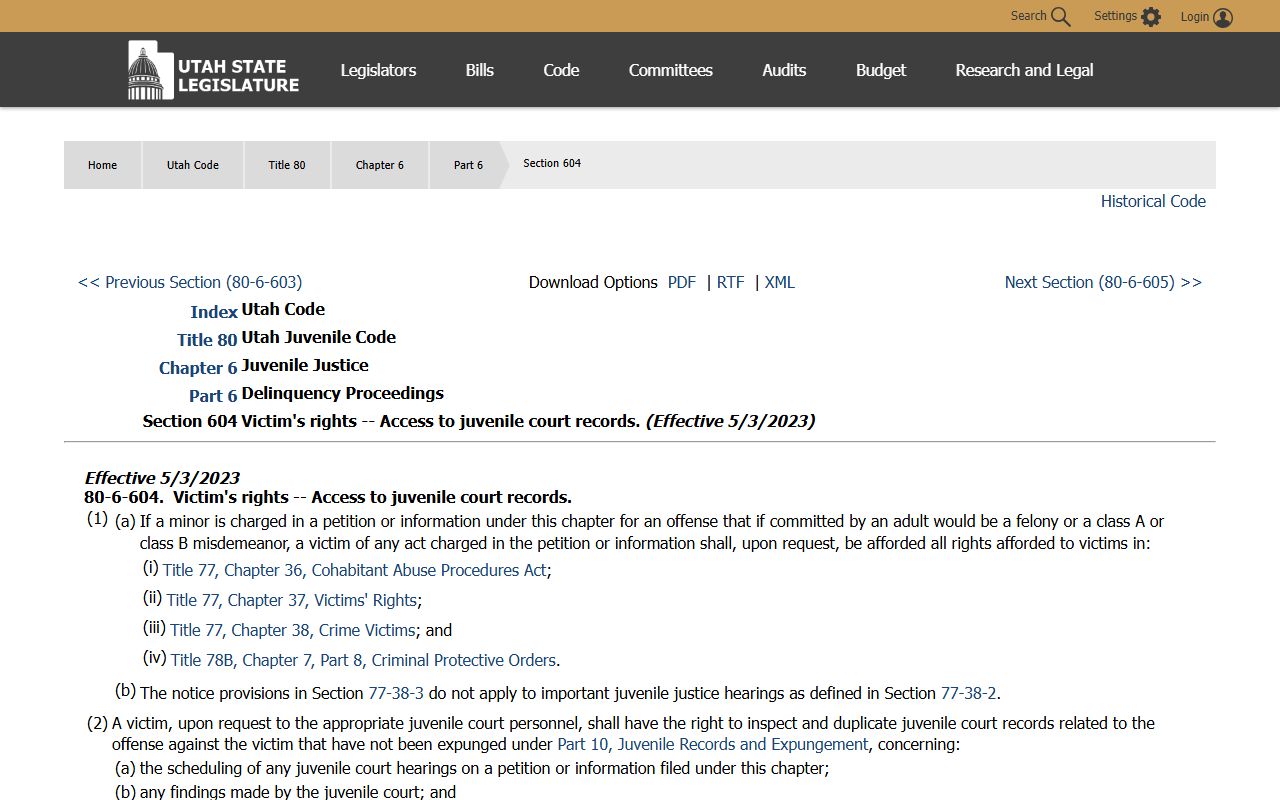The width and height of the screenshot is (1280, 800).
Task: Go to Previous Section (80-6-603)
Action: click(x=190, y=282)
